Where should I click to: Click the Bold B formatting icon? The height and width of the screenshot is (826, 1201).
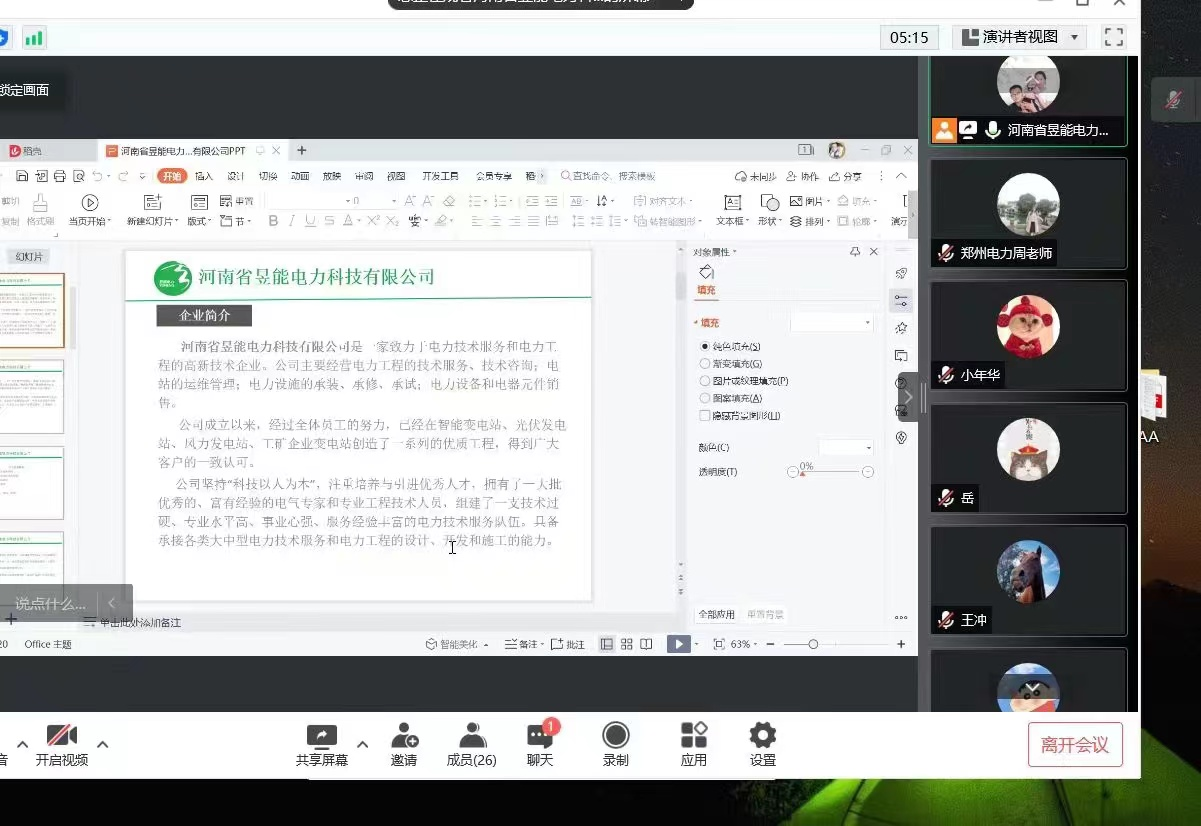click(275, 221)
